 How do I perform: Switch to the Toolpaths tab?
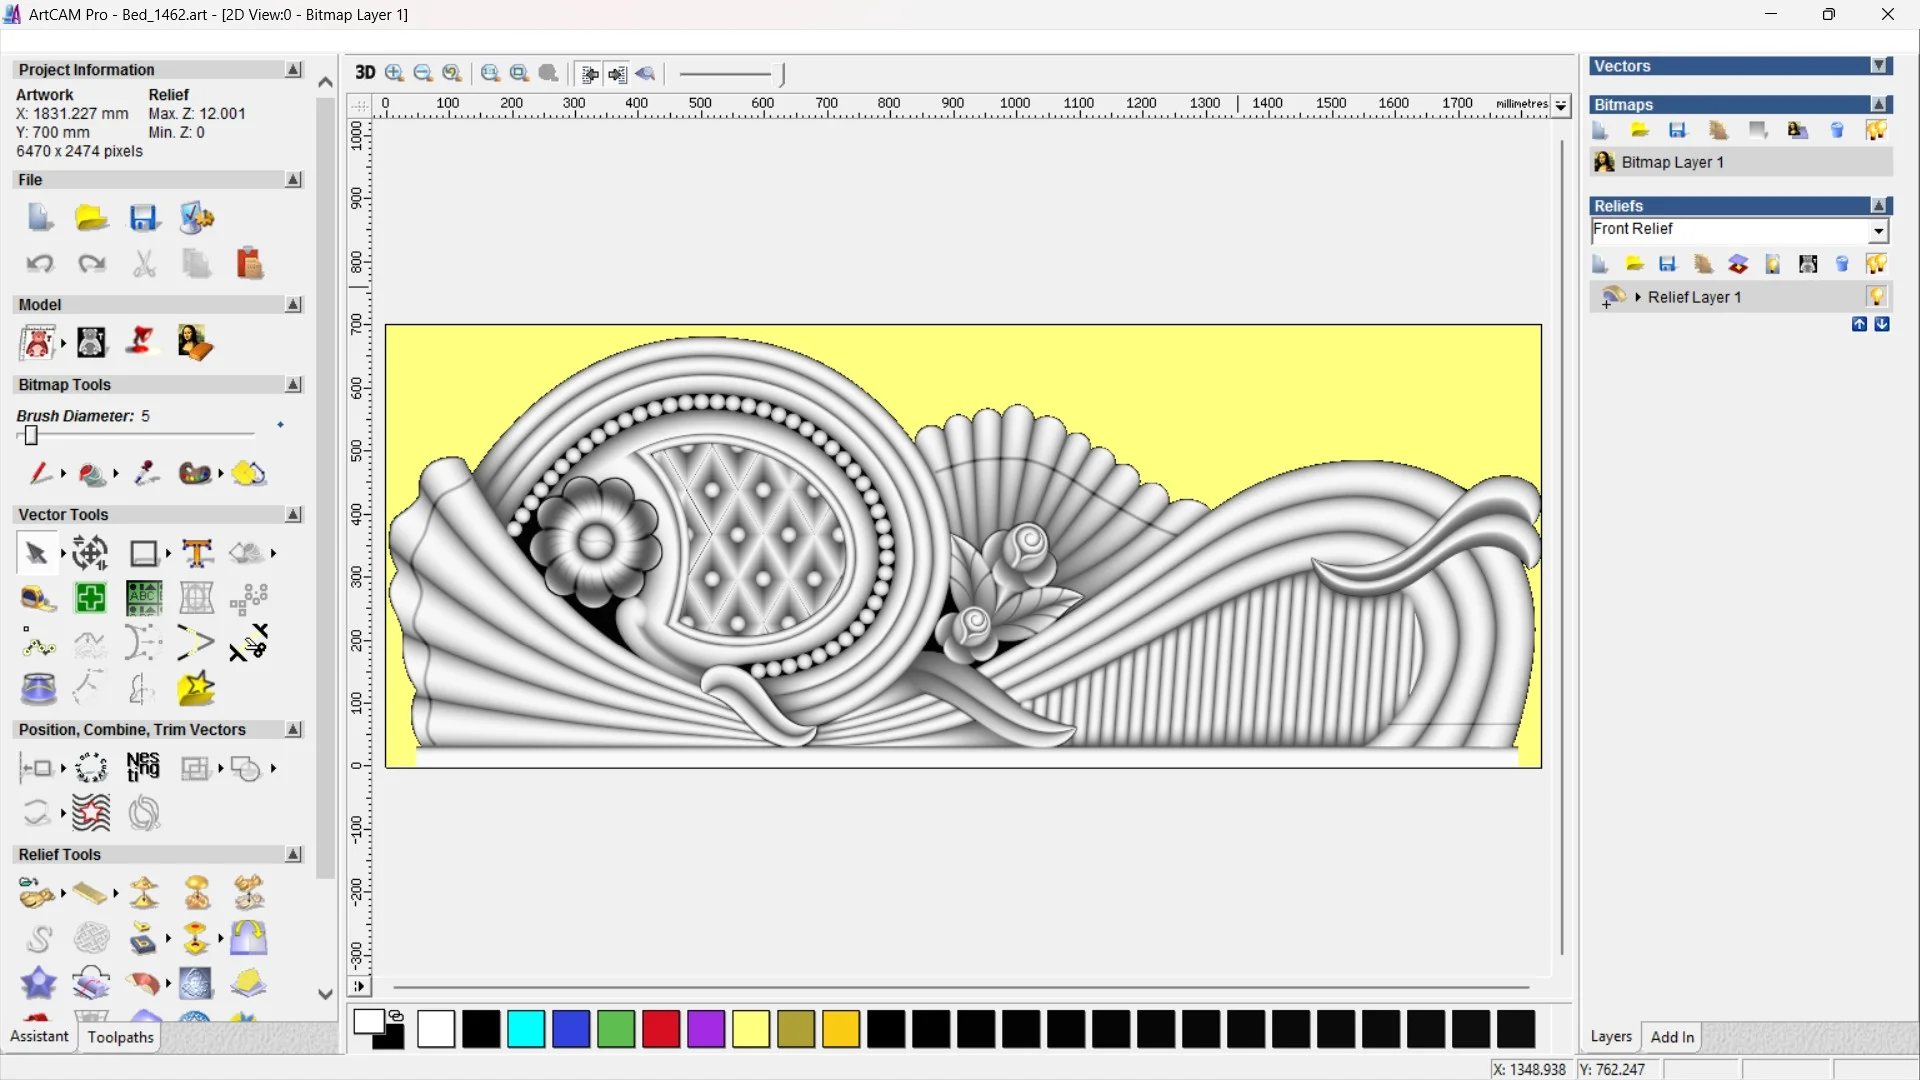coord(120,1037)
